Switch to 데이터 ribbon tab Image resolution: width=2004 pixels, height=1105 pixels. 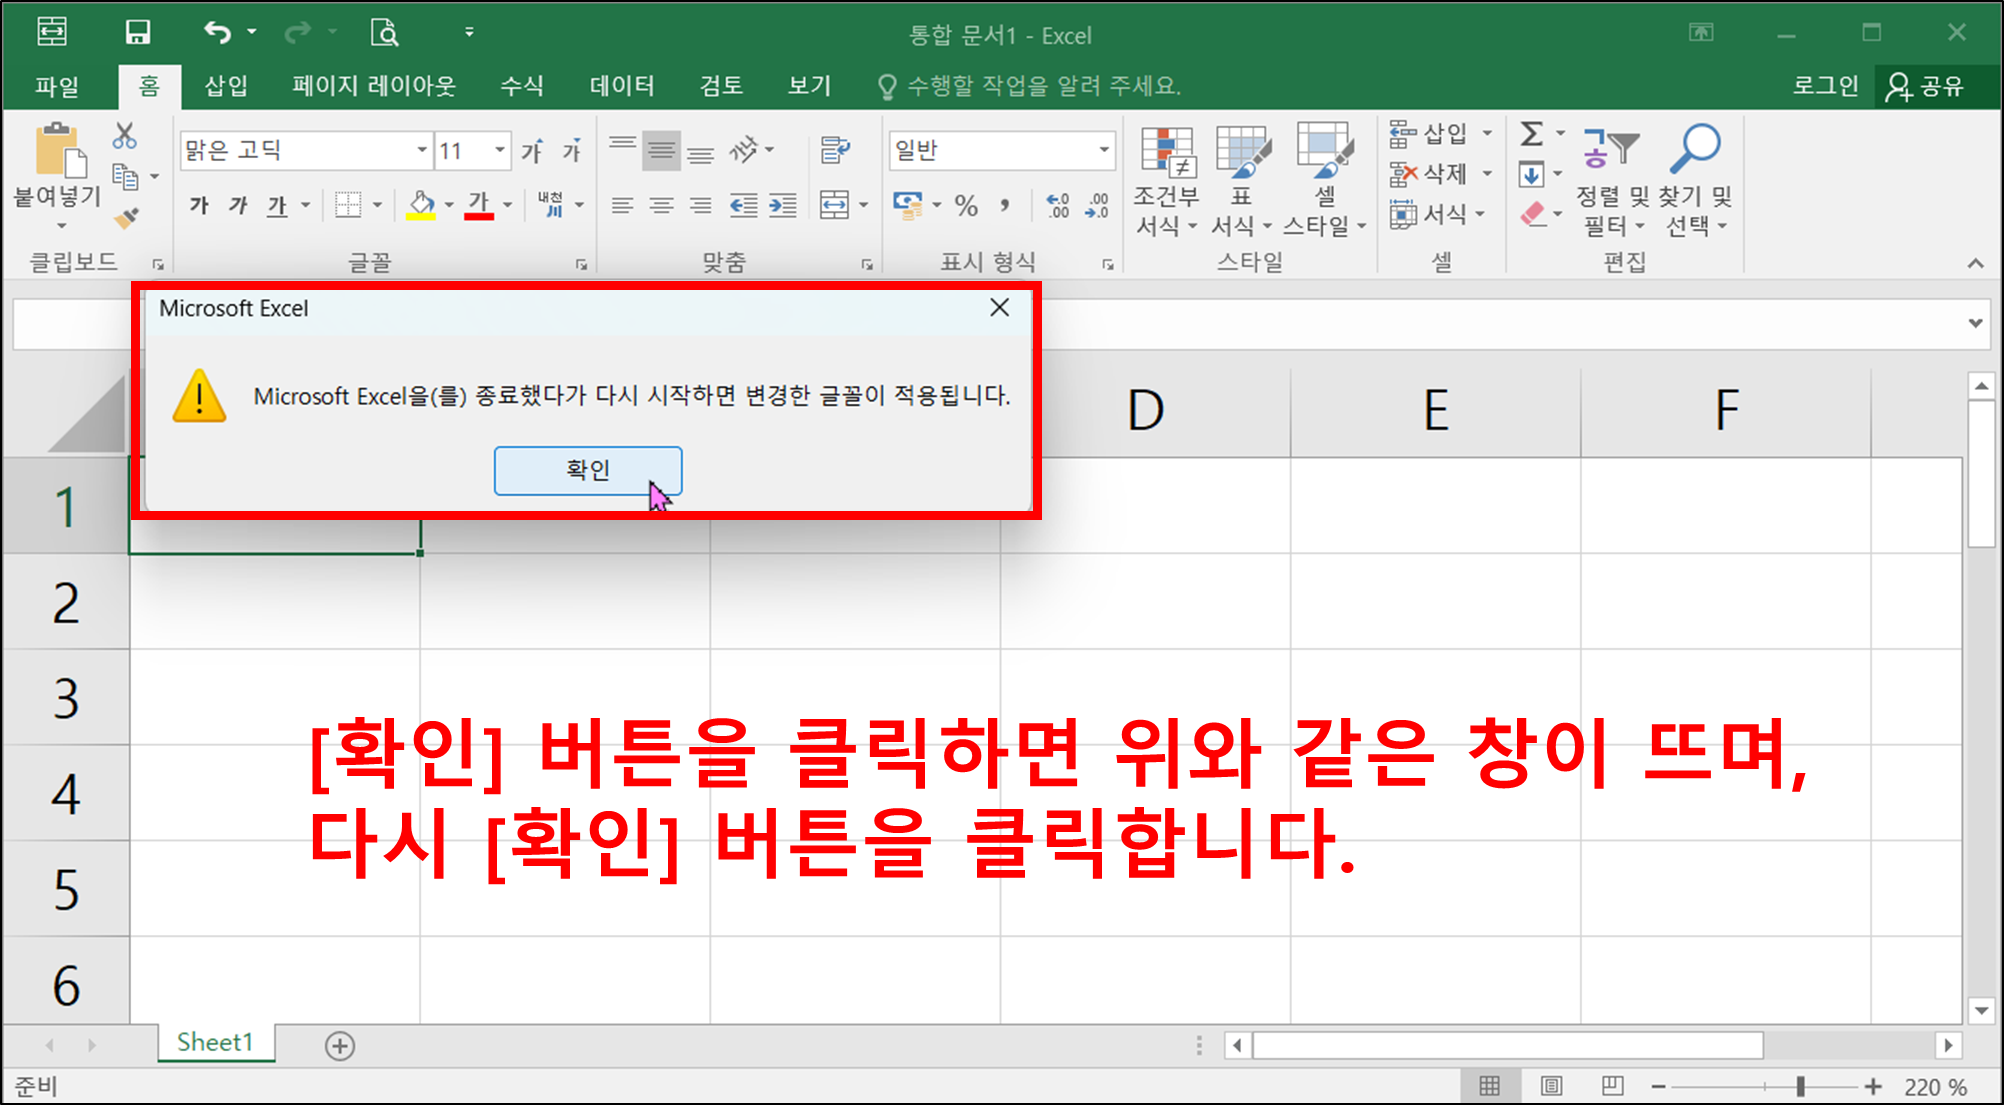tap(622, 86)
